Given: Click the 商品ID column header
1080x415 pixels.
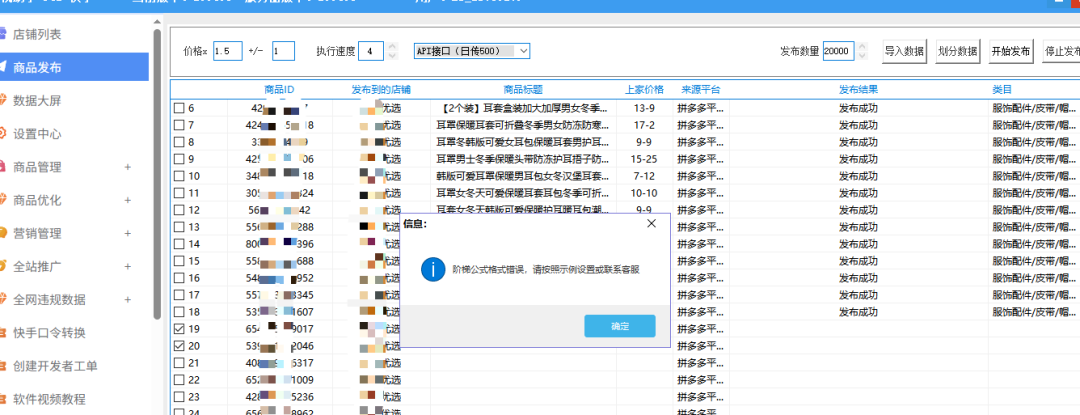Looking at the screenshot, I should tap(280, 89).
